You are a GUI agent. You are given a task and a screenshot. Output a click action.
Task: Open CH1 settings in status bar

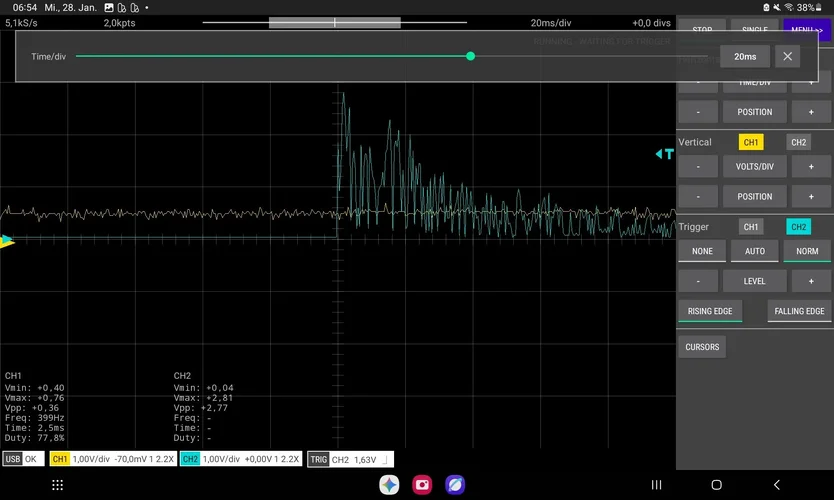point(113,459)
